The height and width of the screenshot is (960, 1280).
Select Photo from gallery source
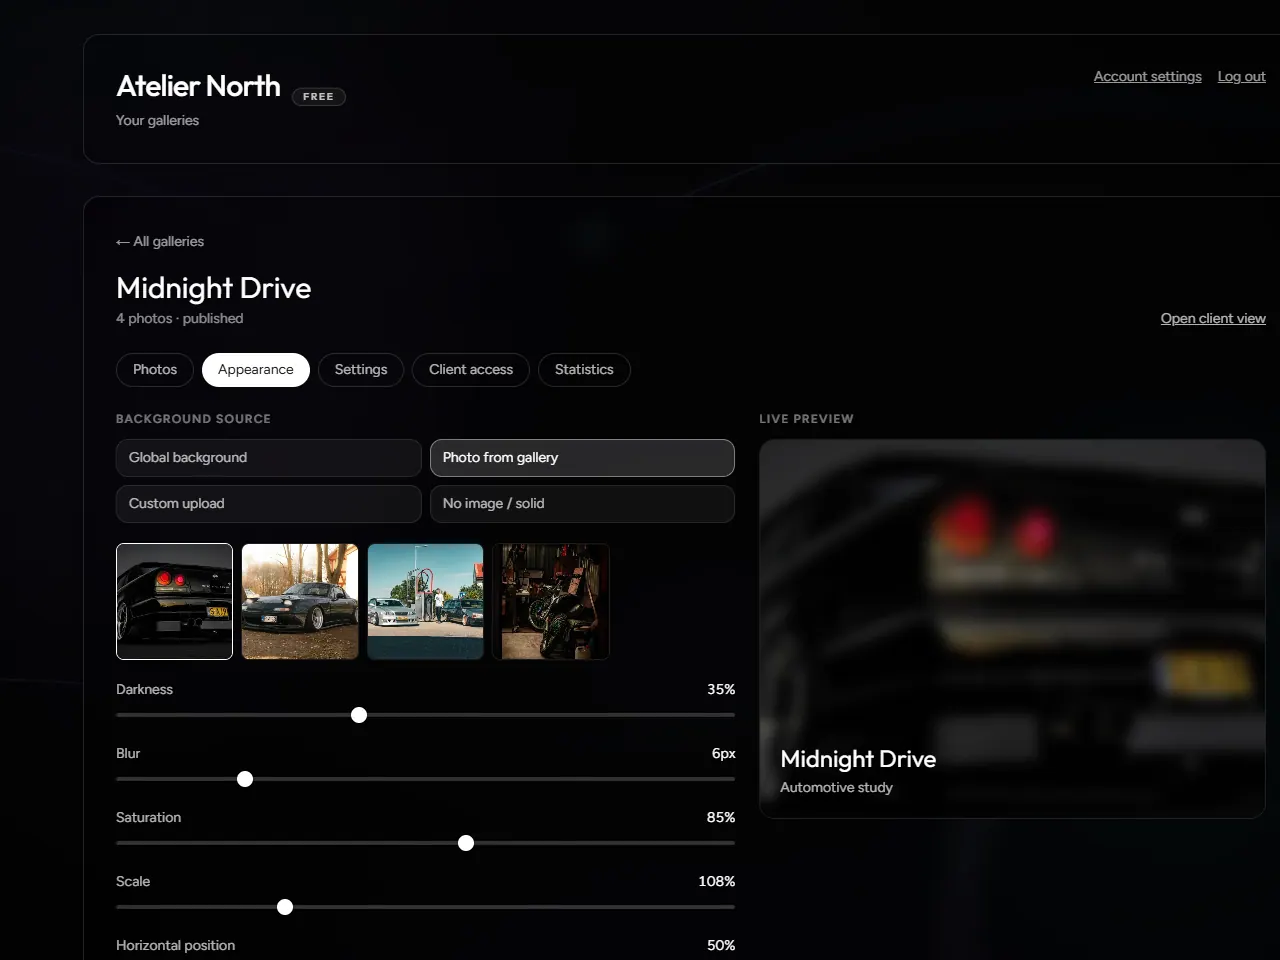click(x=582, y=457)
